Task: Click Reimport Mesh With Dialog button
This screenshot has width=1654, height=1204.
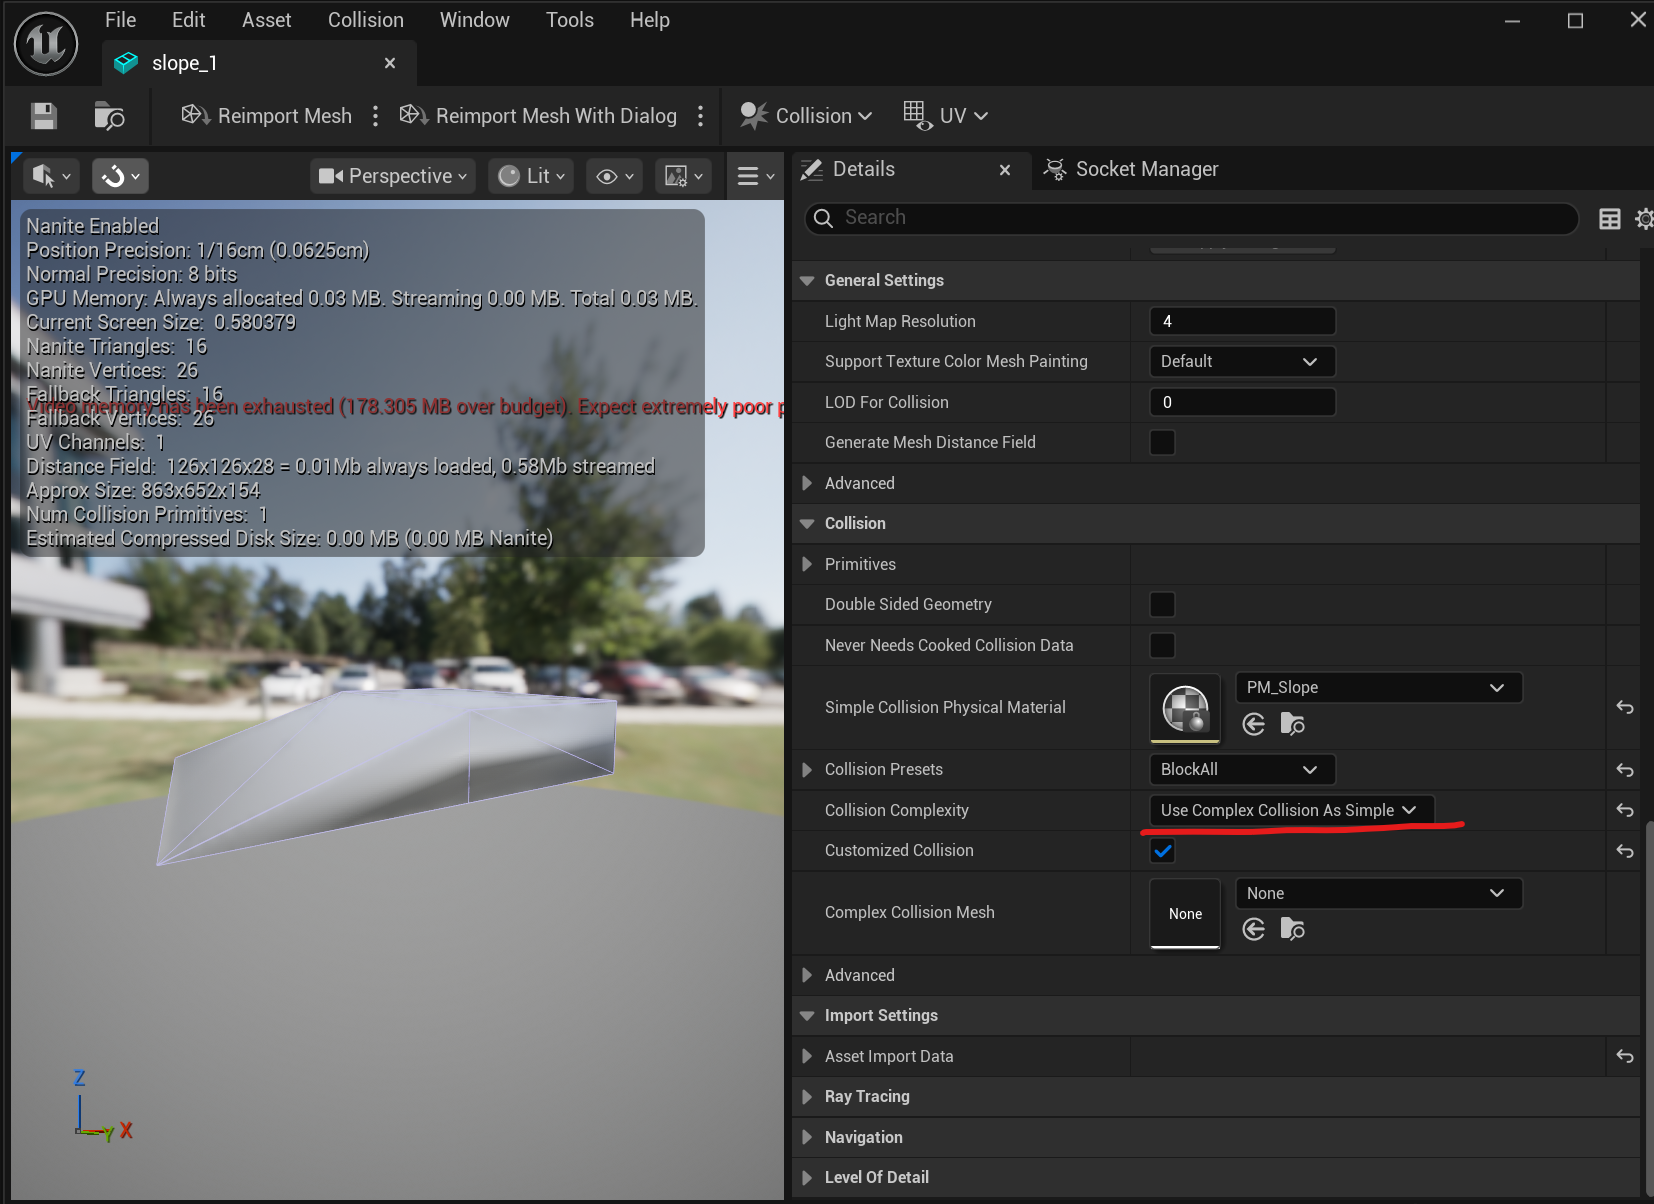Action: (538, 116)
